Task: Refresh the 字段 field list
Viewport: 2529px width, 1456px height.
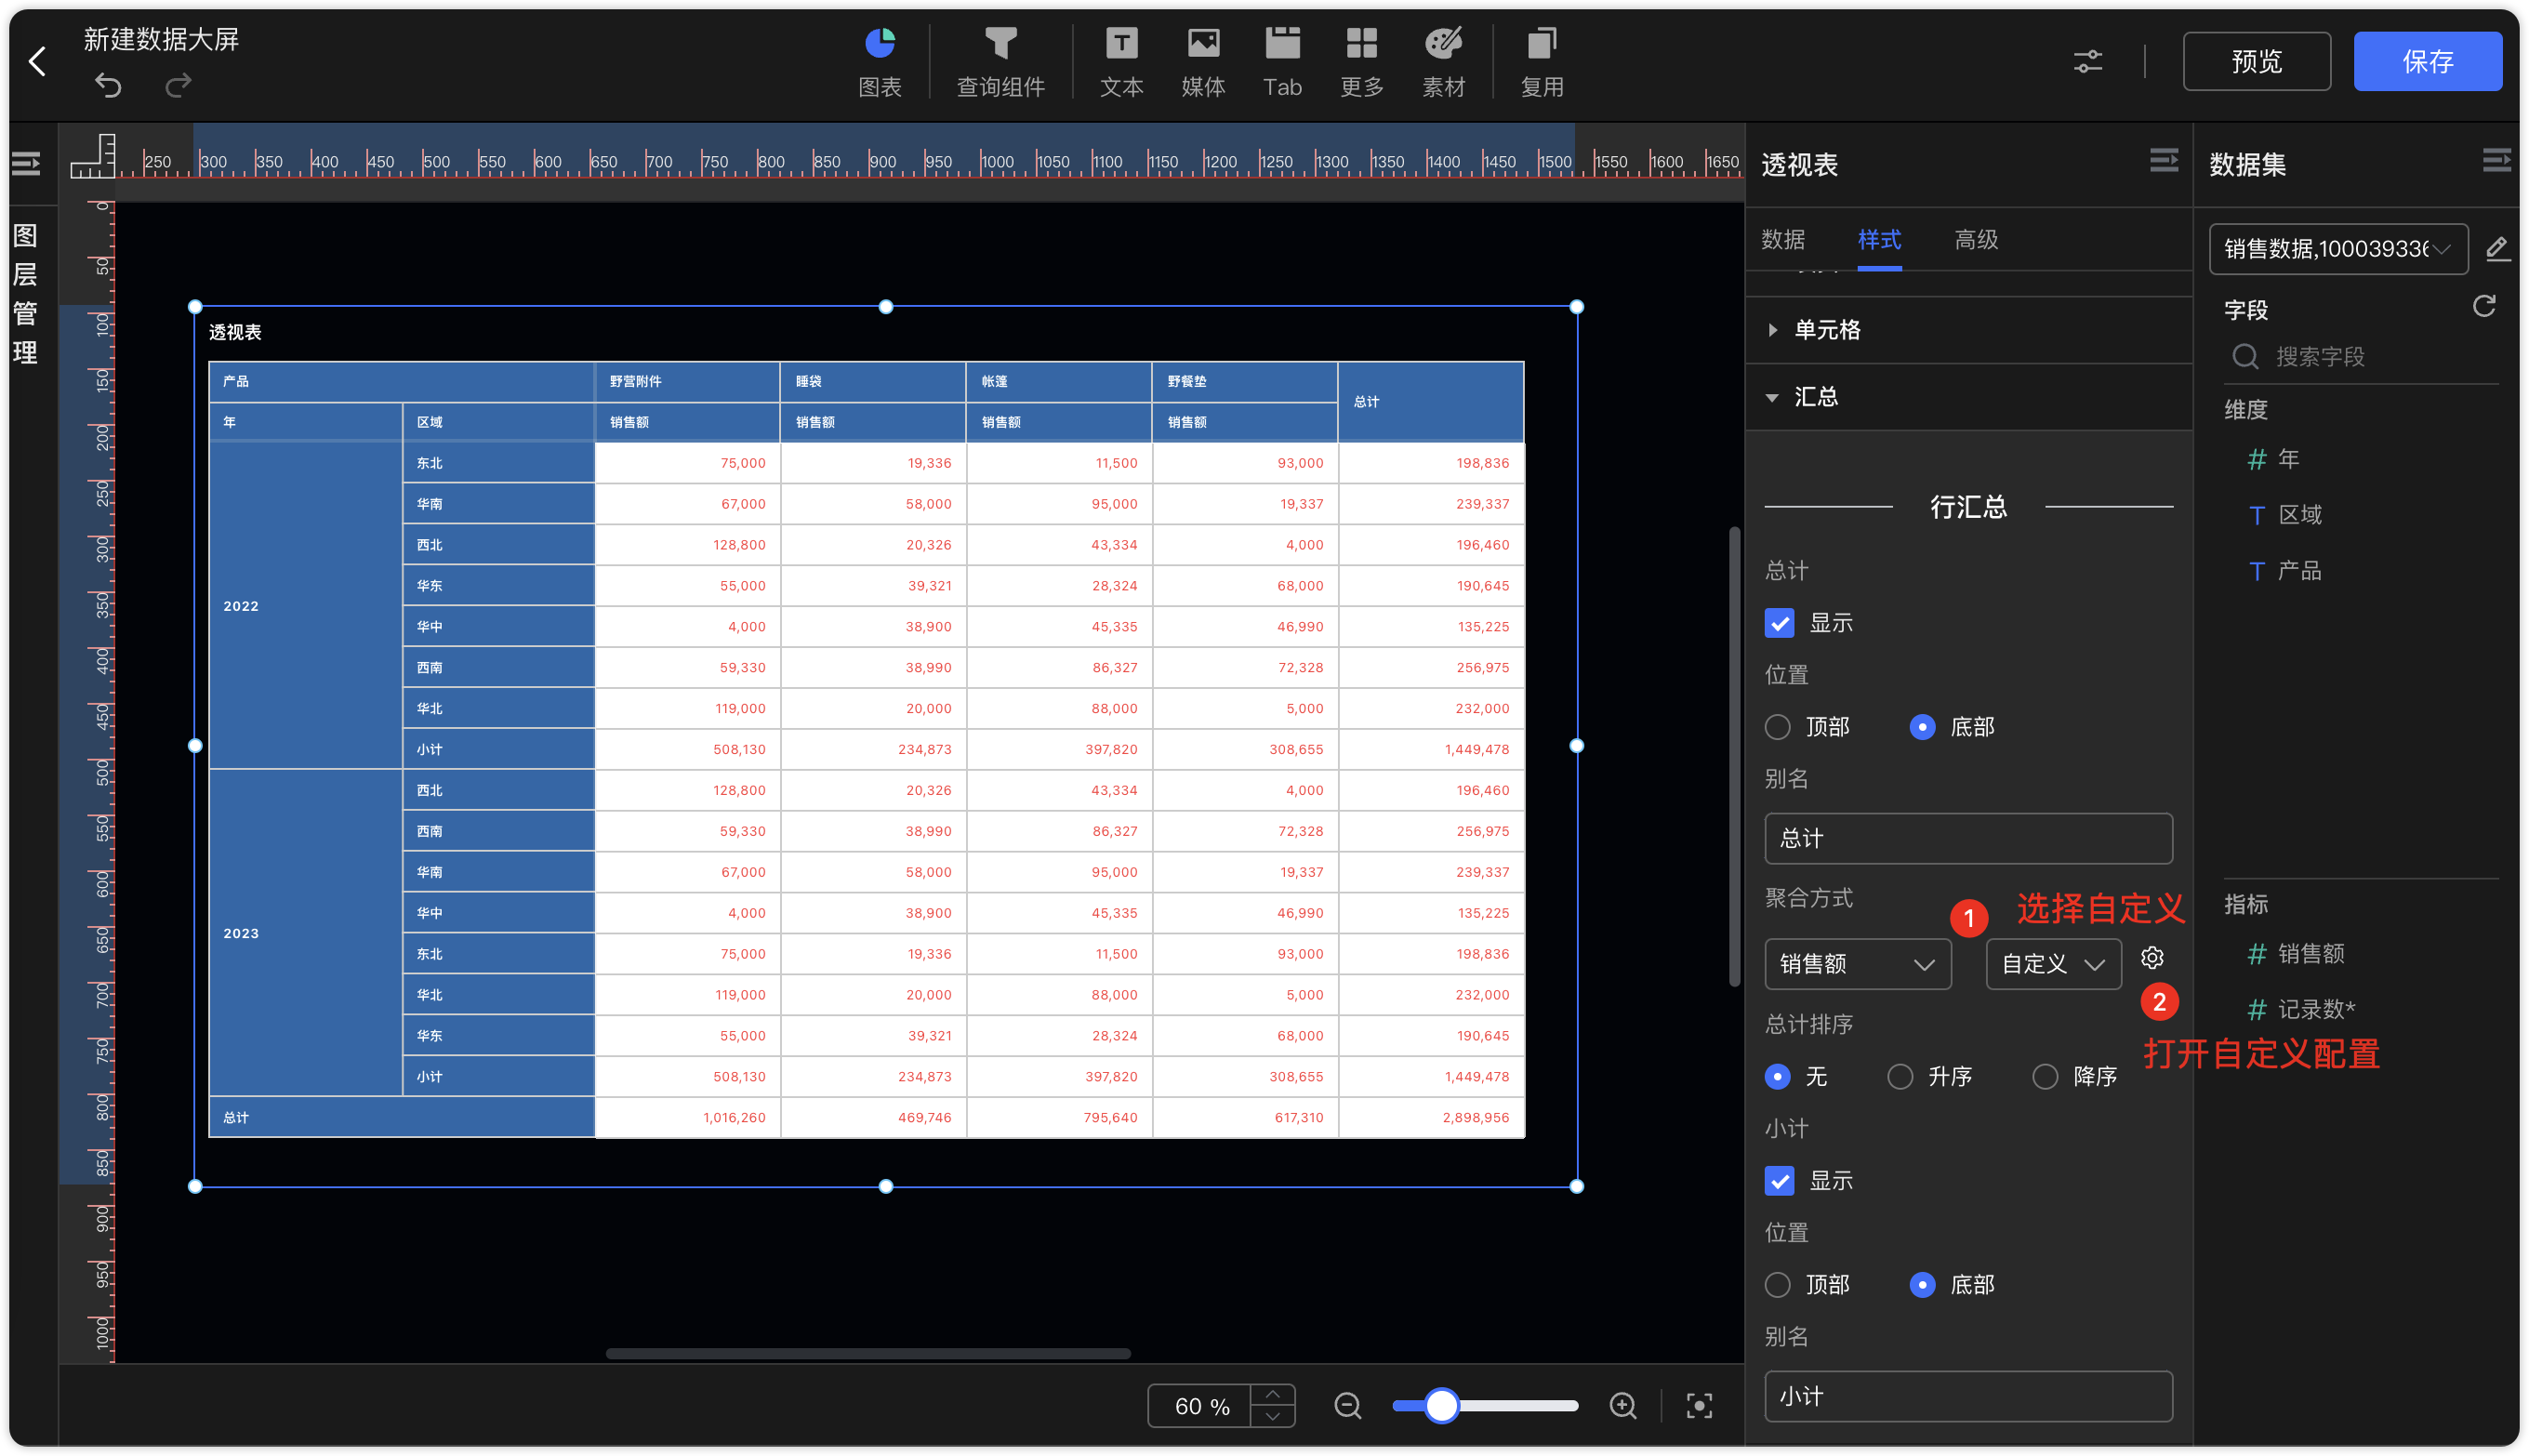Action: click(2483, 306)
